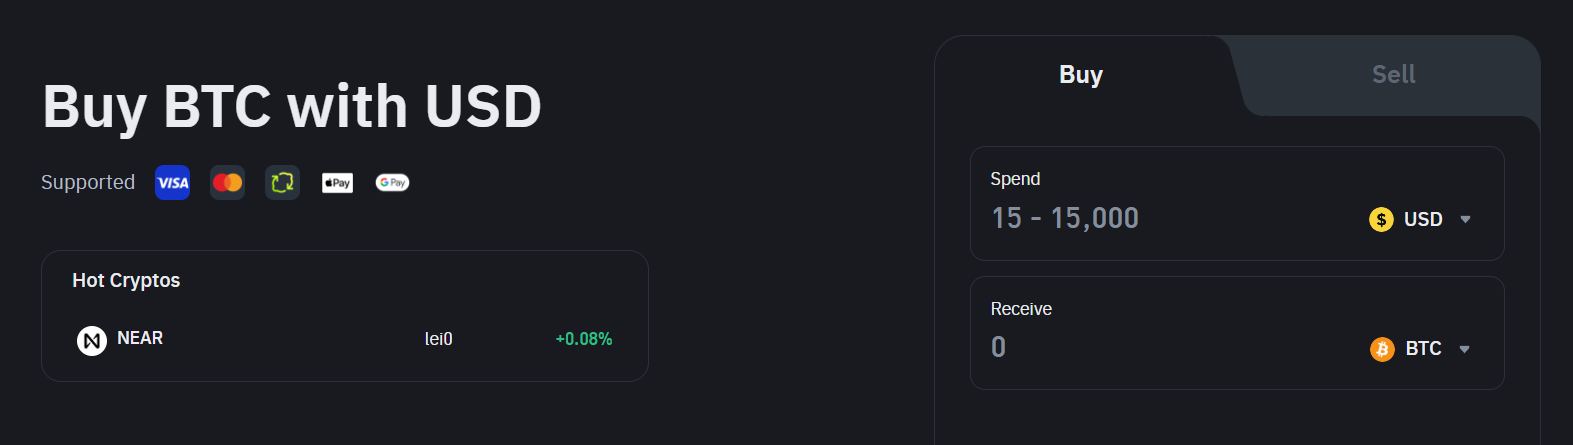Screen dimensions: 1573x445
Task: Open currency selector via USD label
Action: (x=1423, y=220)
